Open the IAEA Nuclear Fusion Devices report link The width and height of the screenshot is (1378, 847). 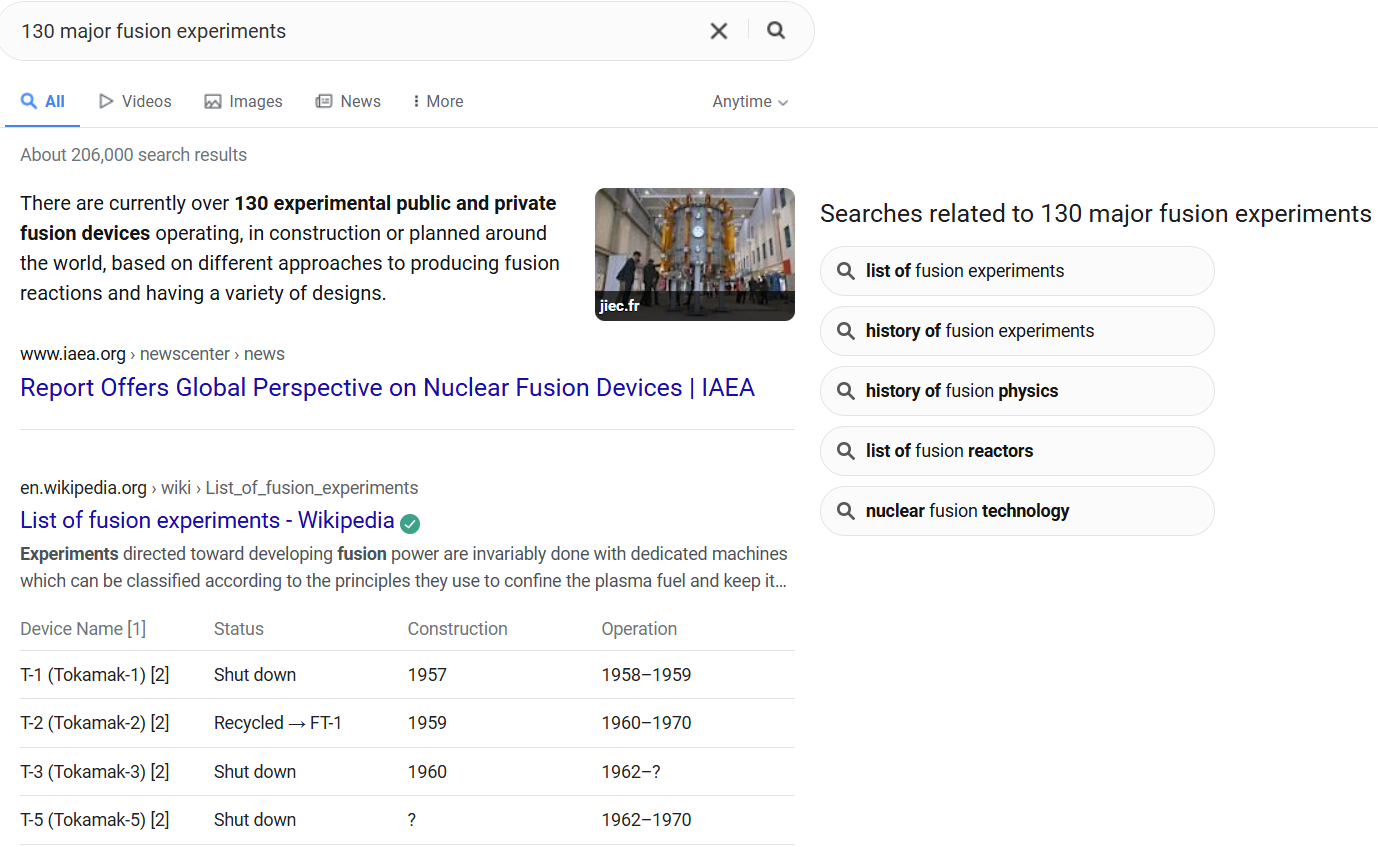pos(387,388)
